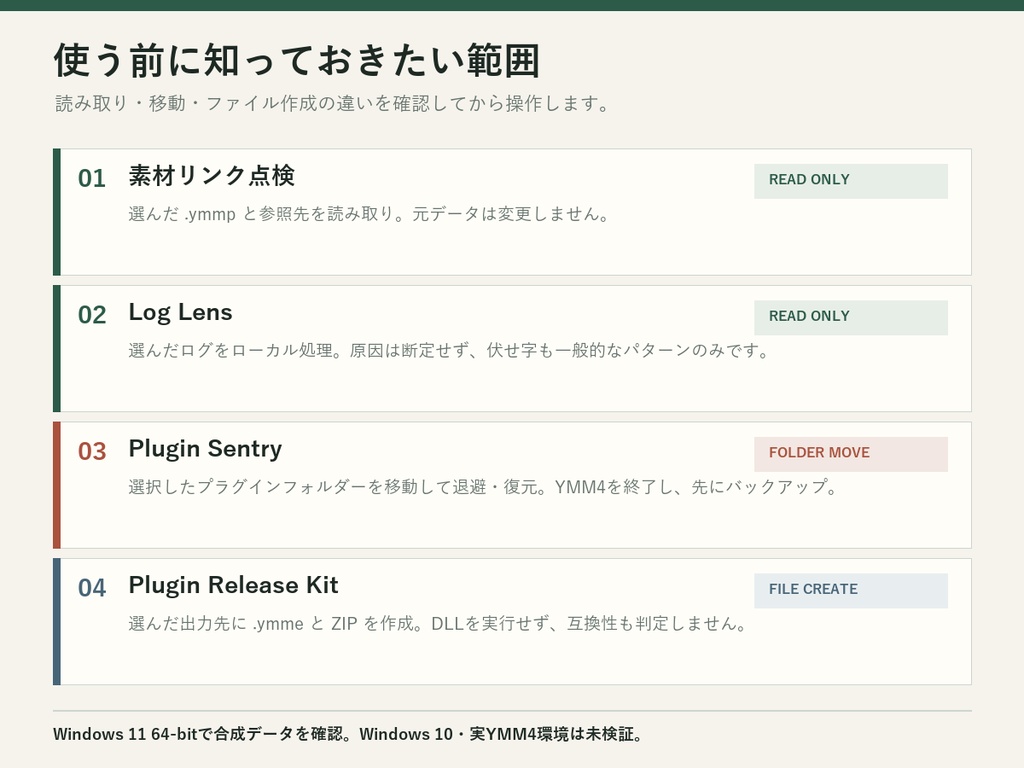This screenshot has width=1024, height=768.
Task: Open the Plugin Release Kit card title
Action: (233, 585)
